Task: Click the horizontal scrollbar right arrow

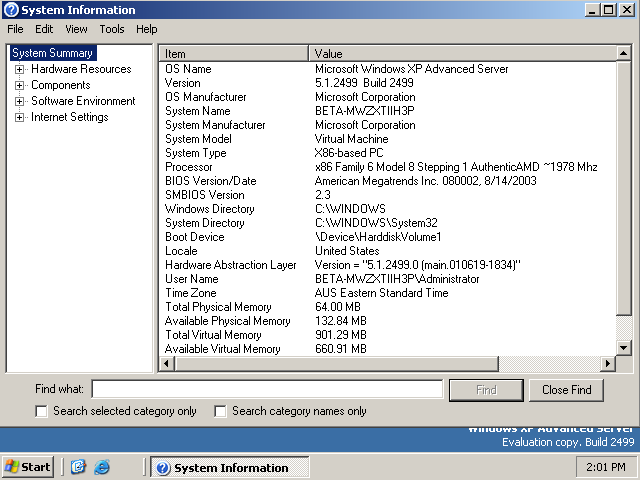Action: coord(607,363)
